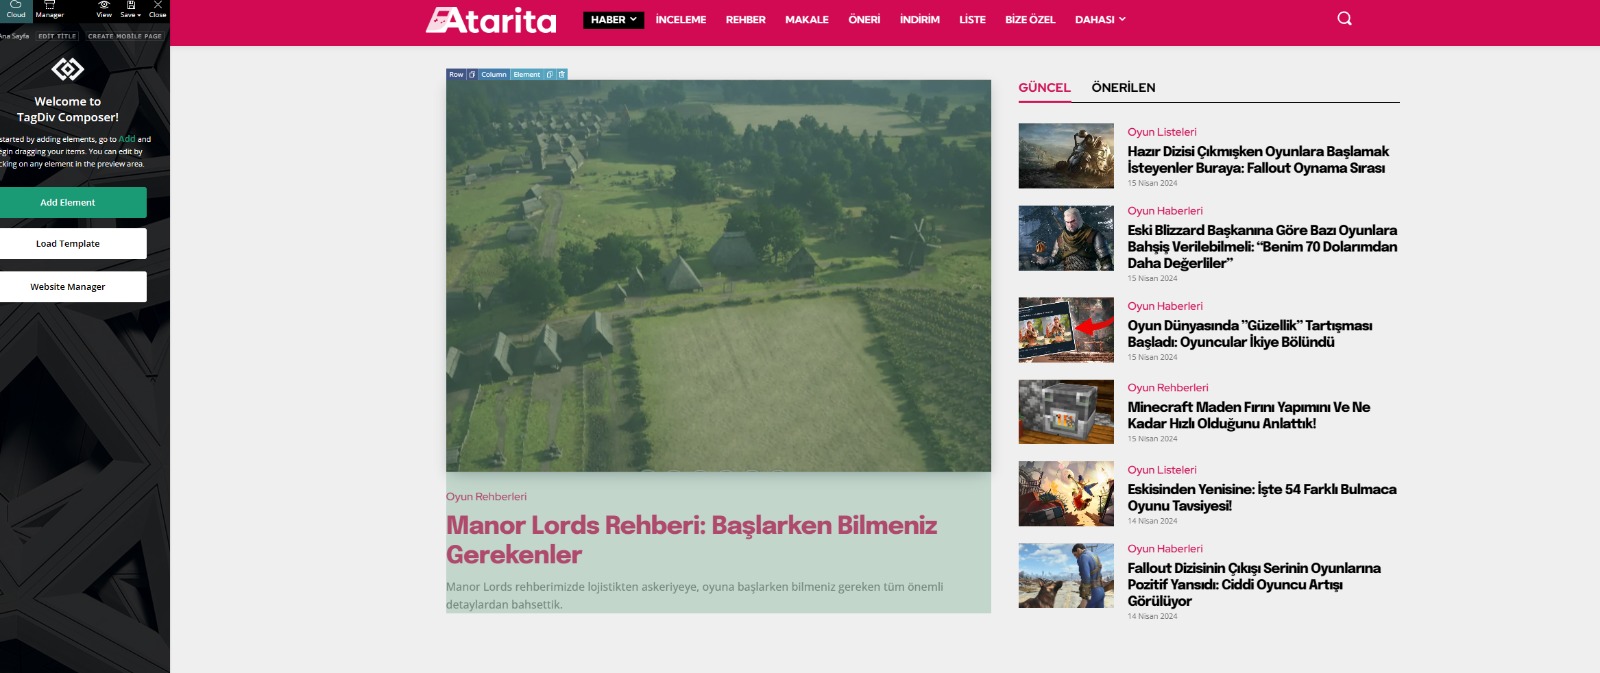Viewport: 1600px width, 673px height.
Task: Click Oyun Haberleri category above Güzellik article
Action: [x=1165, y=306]
